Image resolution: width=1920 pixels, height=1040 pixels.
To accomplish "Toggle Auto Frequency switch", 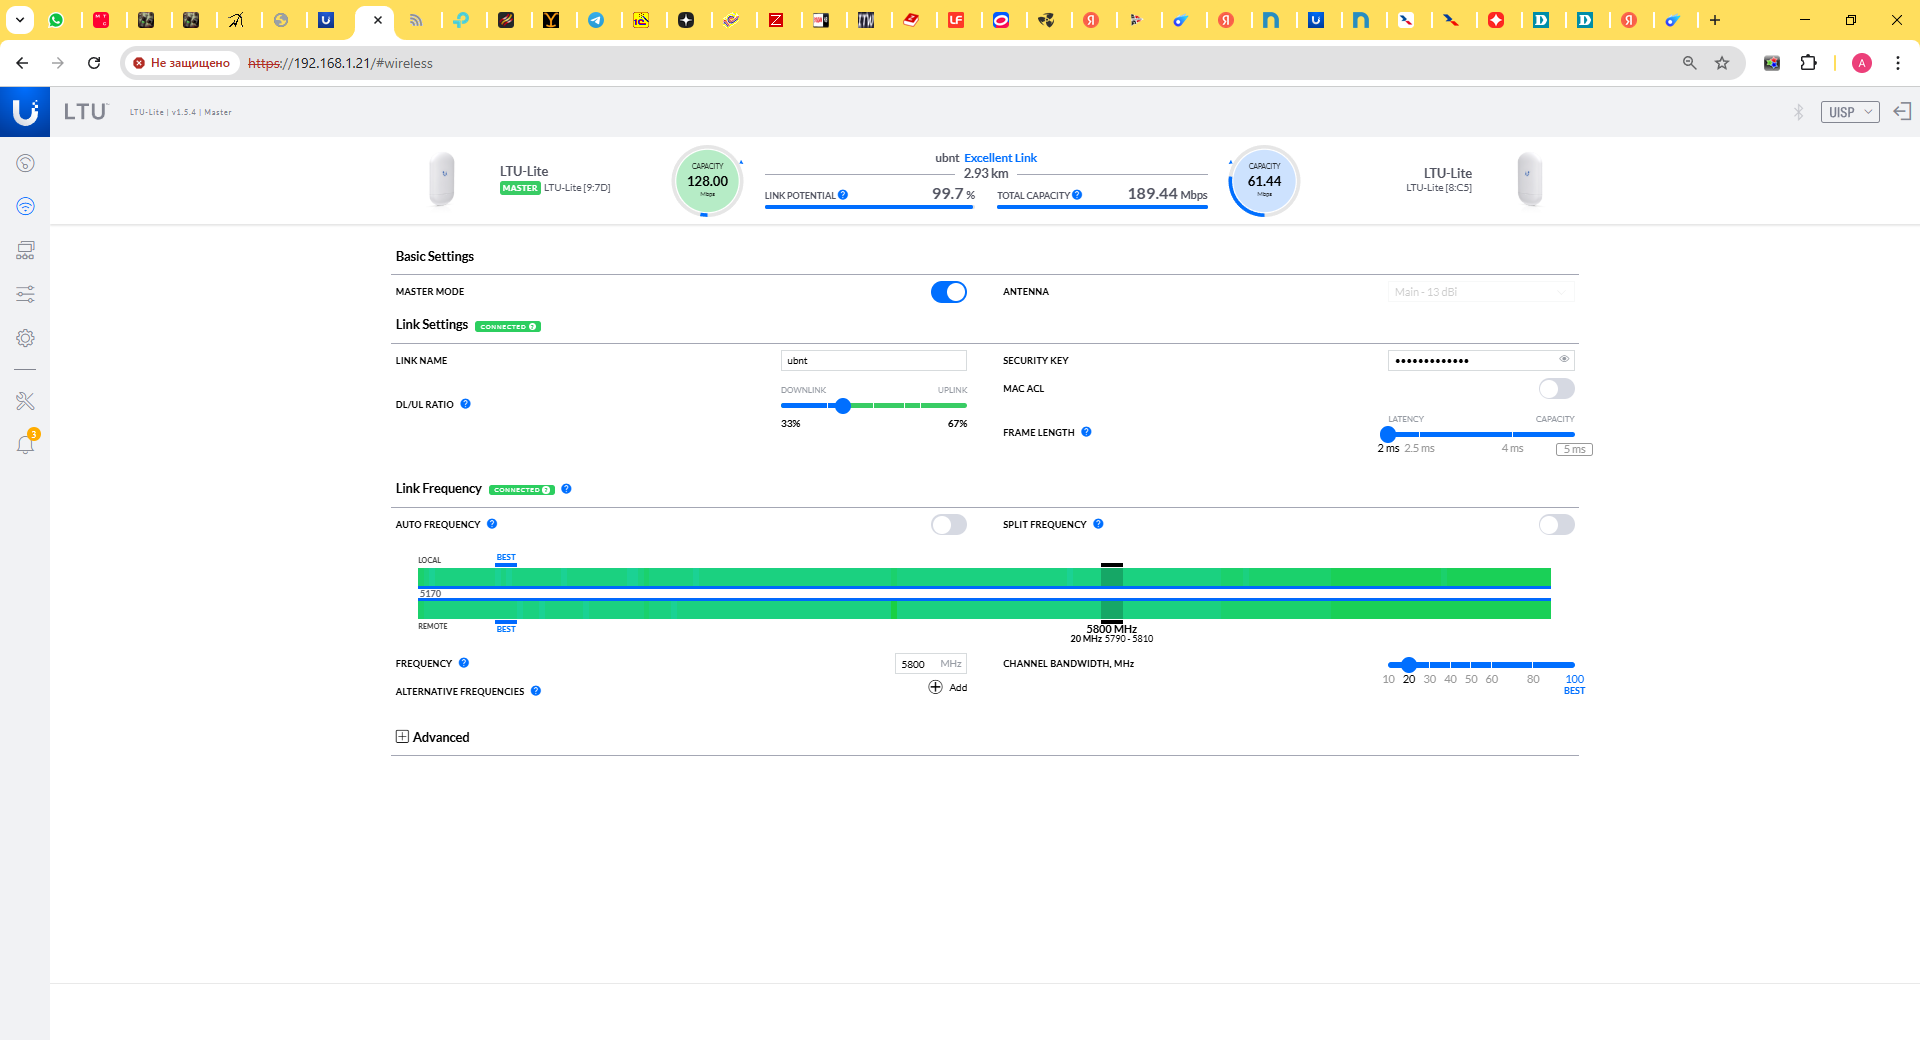I will [949, 525].
